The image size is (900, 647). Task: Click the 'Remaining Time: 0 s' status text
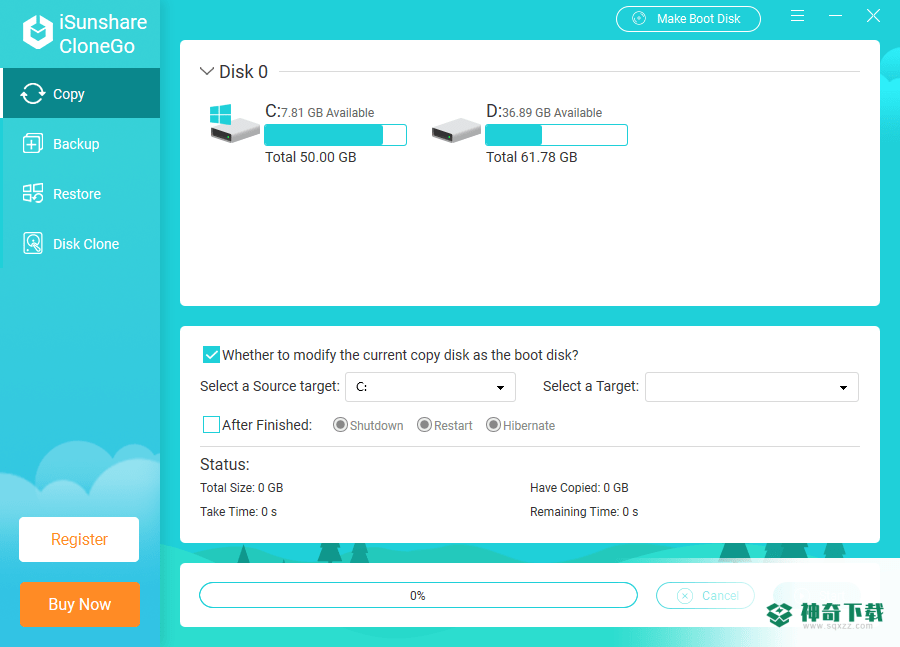(x=584, y=512)
